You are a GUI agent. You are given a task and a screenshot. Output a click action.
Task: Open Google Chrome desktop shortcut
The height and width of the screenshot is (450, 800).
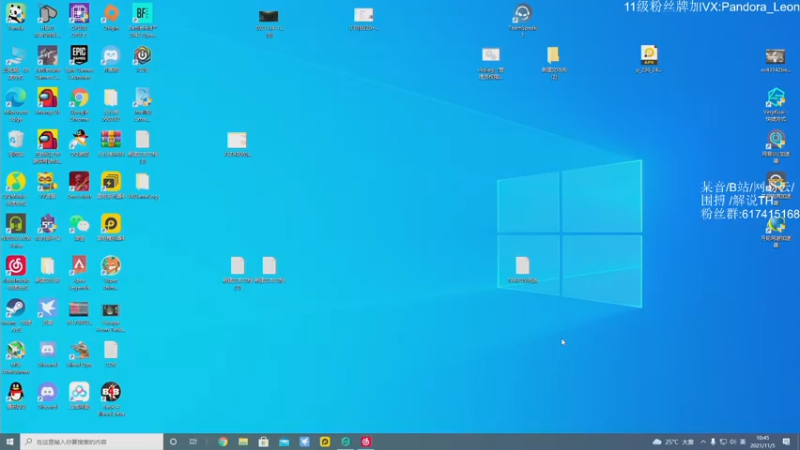point(79,98)
